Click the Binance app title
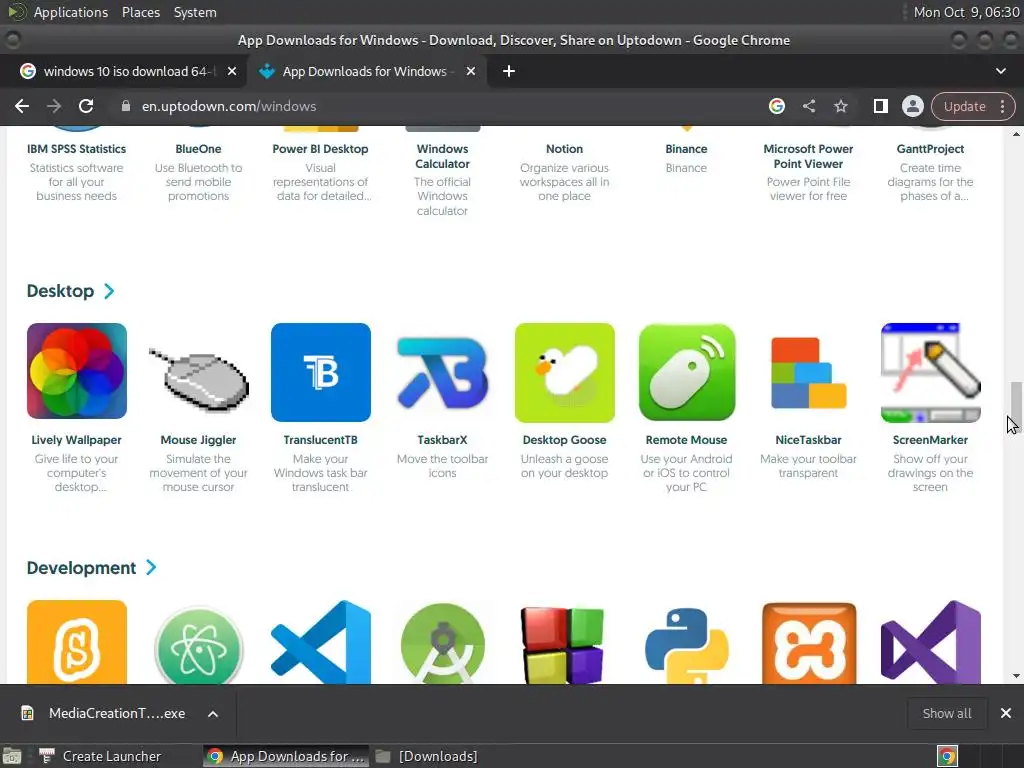The height and width of the screenshot is (768, 1024). tap(686, 149)
